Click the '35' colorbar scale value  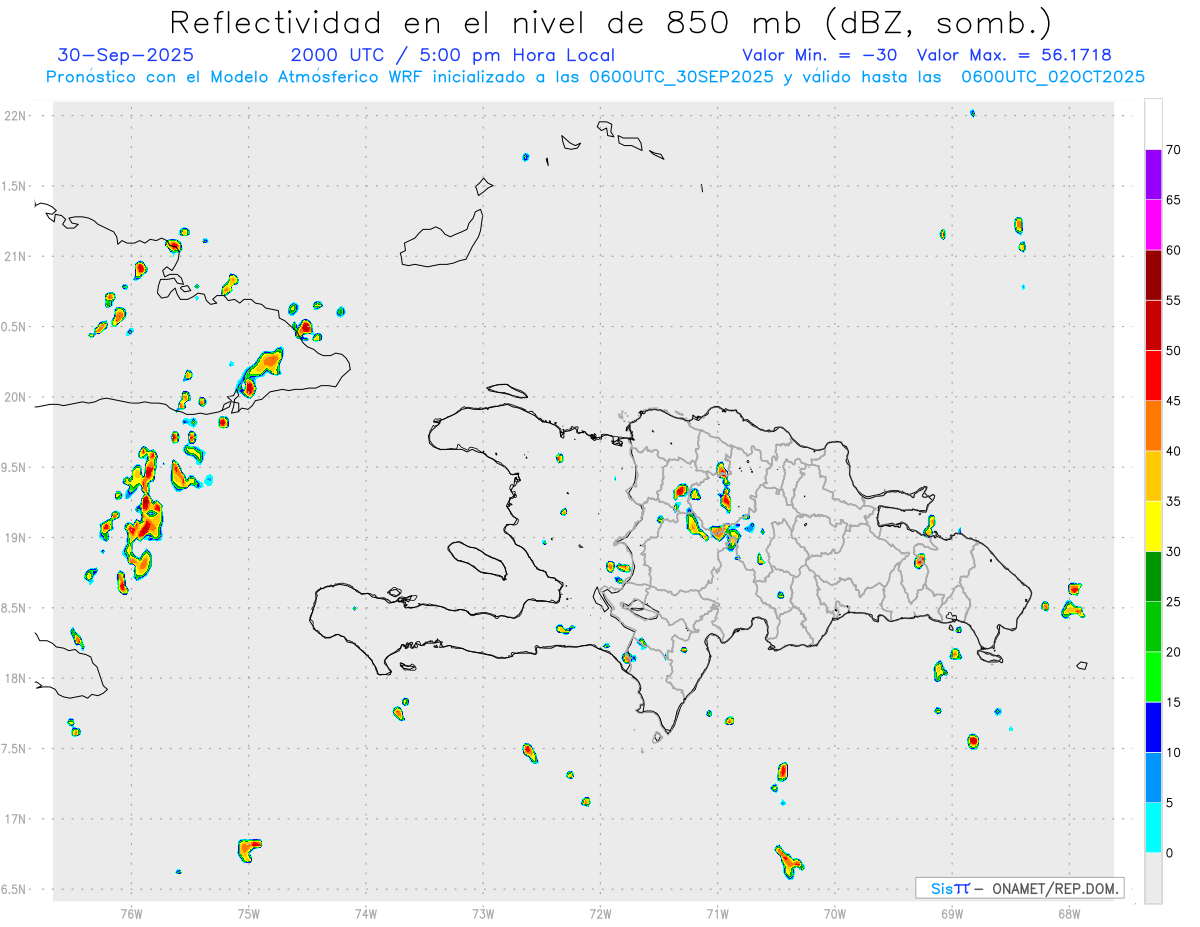pyautogui.click(x=1174, y=501)
